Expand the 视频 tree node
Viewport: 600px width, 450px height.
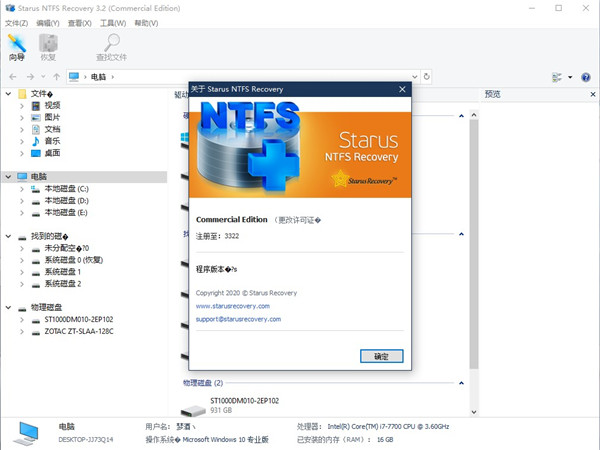[x=22, y=106]
